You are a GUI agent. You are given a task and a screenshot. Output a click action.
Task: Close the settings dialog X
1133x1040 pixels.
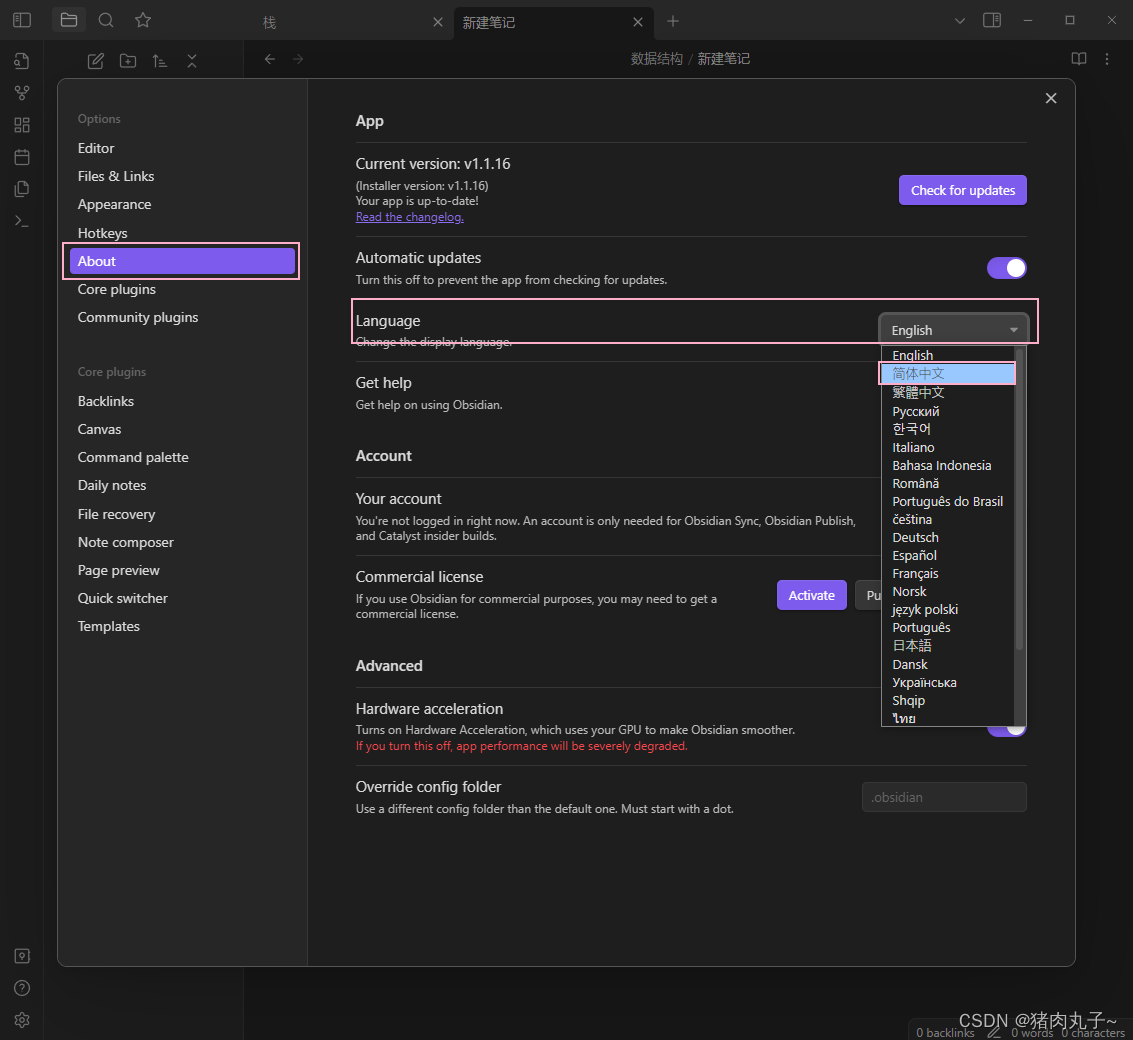[1051, 98]
